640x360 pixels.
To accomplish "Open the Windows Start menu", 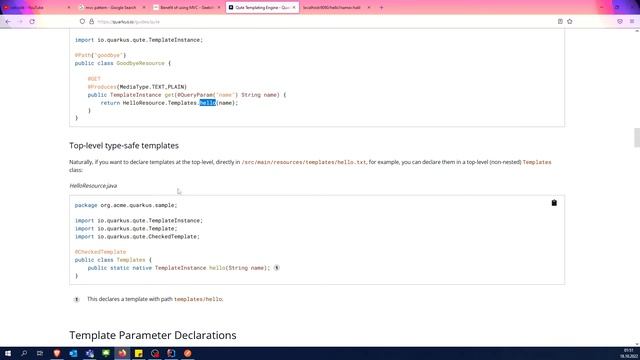I will [8, 353].
